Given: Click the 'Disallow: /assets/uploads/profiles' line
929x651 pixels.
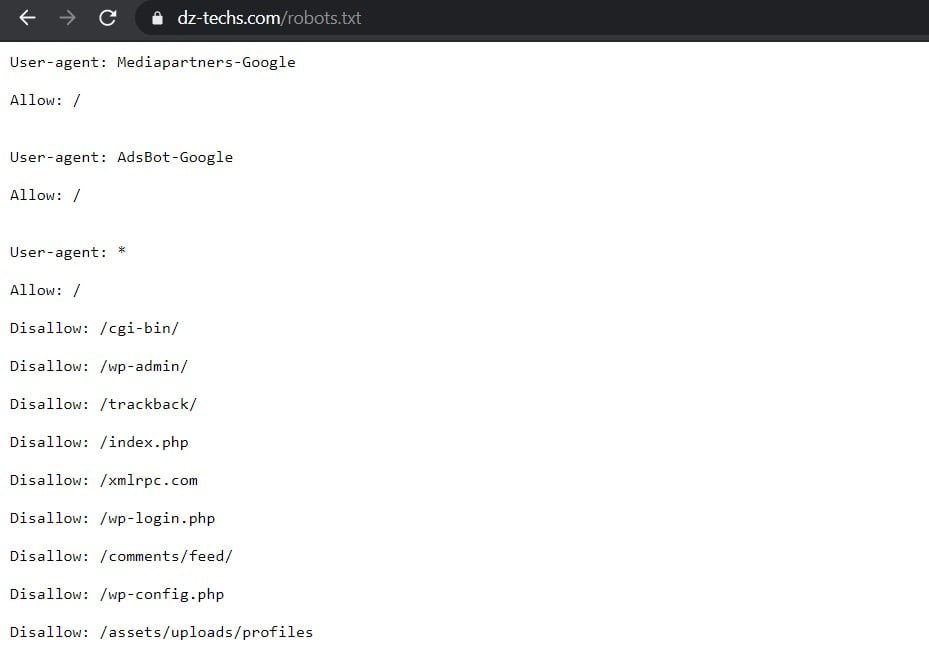Looking at the screenshot, I should coord(161,632).
